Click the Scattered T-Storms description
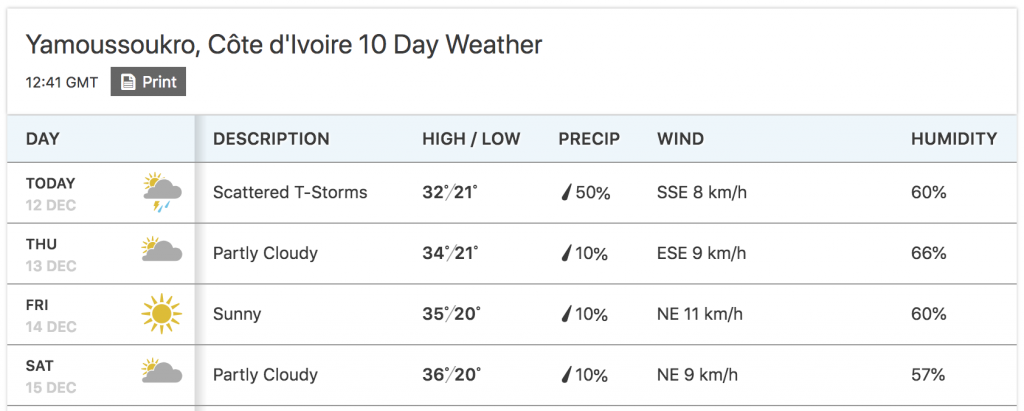 pos(290,193)
